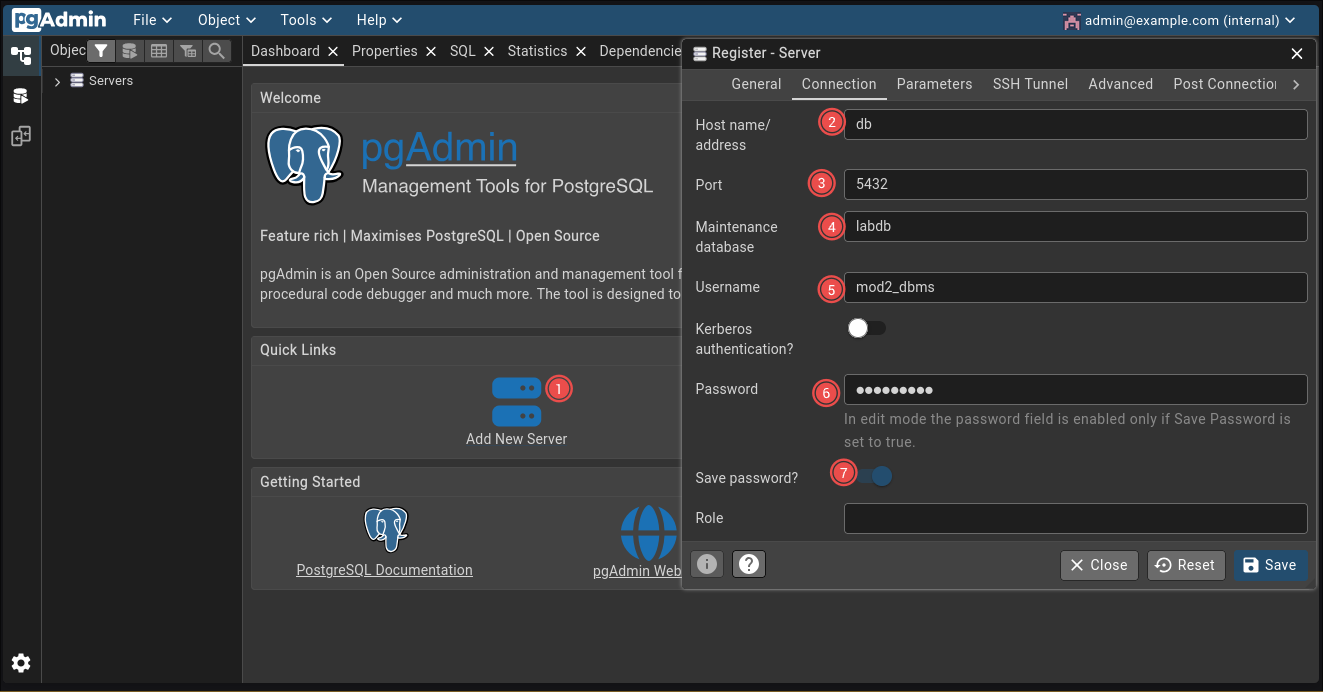Viewport: 1323px width, 692px height.
Task: Disable the Save password toggle
Action: click(873, 477)
